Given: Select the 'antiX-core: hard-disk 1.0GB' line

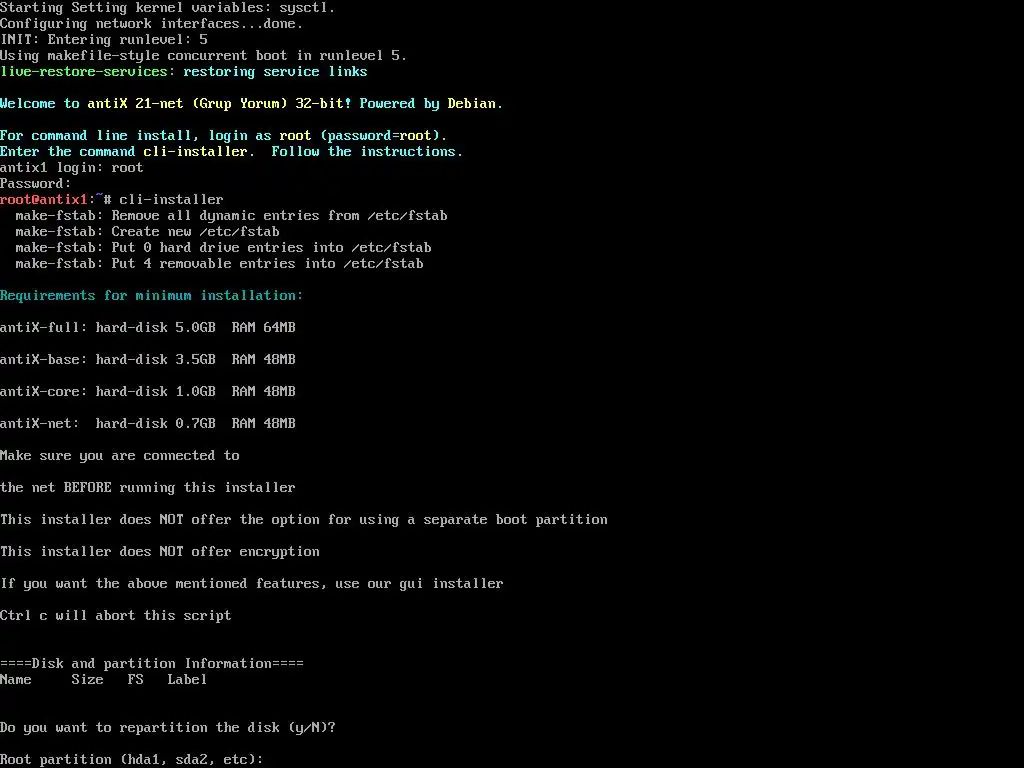Looking at the screenshot, I should point(148,391).
